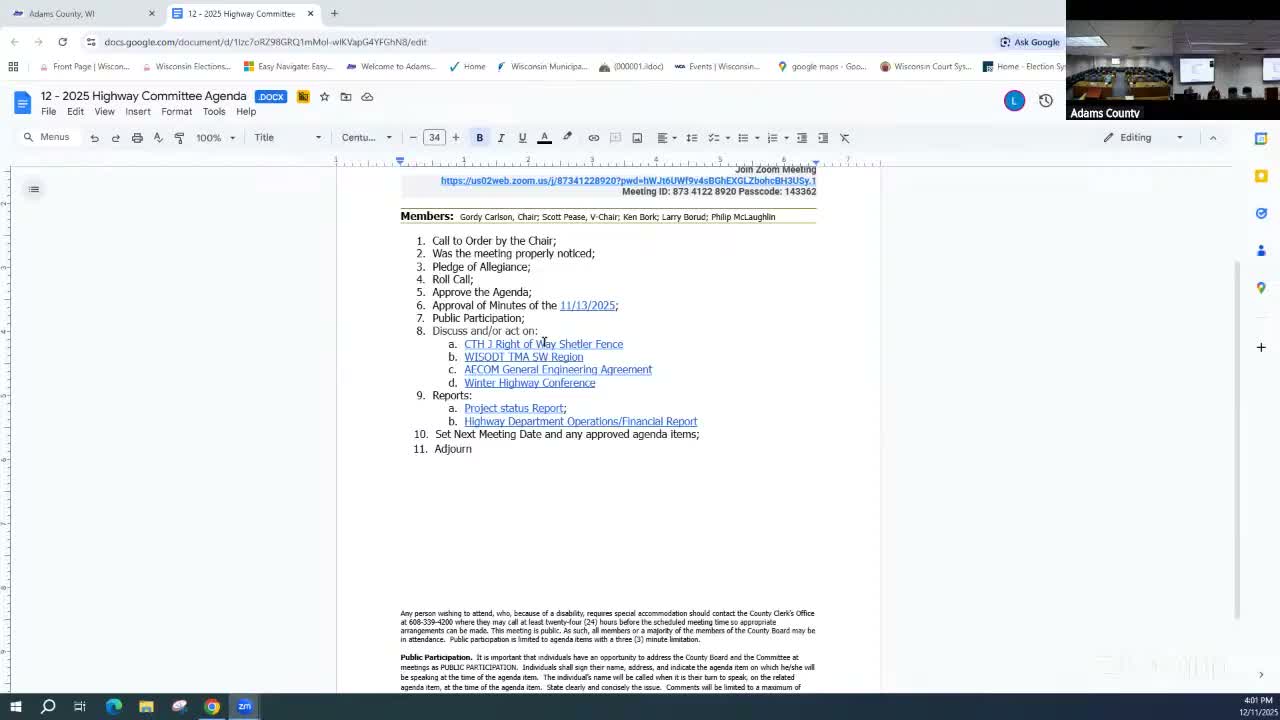Click the insert image icon
1280x720 pixels.
click(x=637, y=138)
